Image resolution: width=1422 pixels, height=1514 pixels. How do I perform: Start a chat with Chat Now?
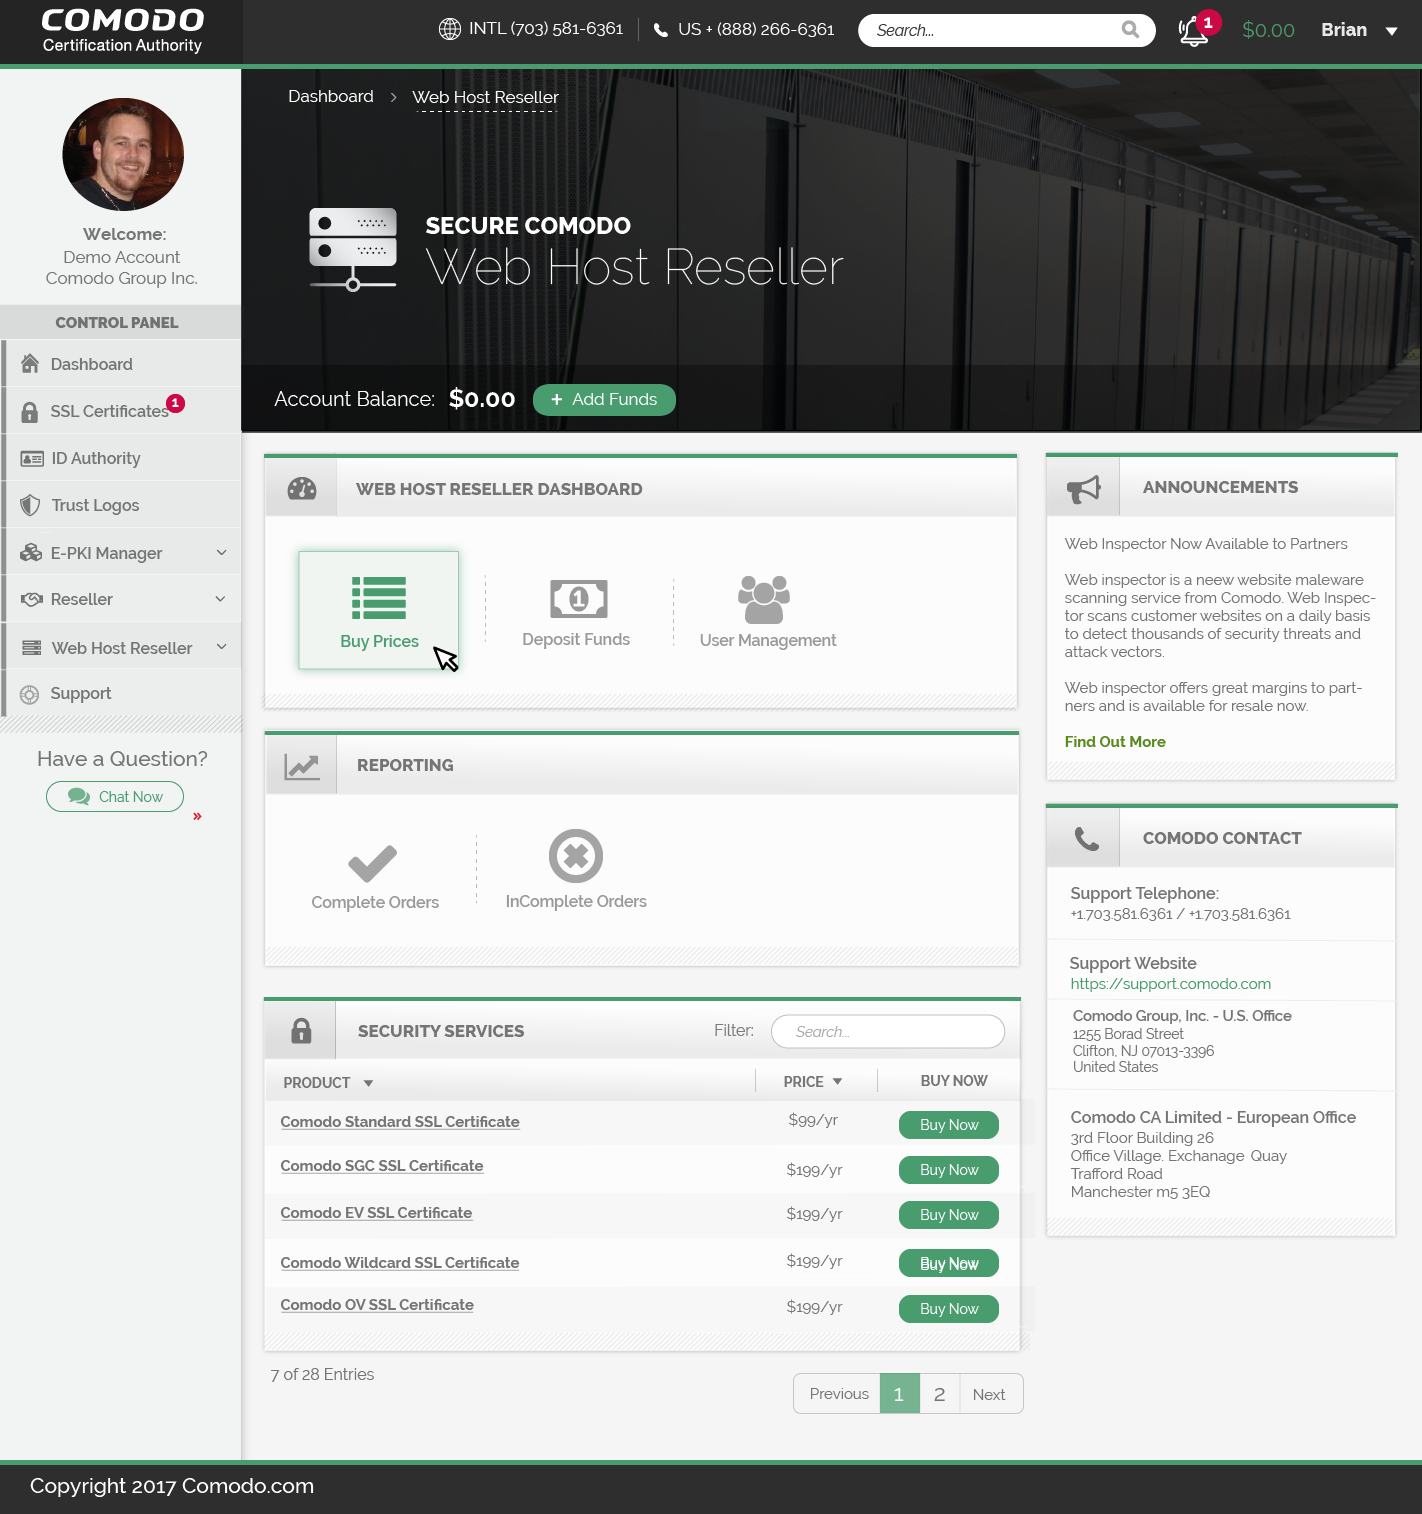[115, 797]
